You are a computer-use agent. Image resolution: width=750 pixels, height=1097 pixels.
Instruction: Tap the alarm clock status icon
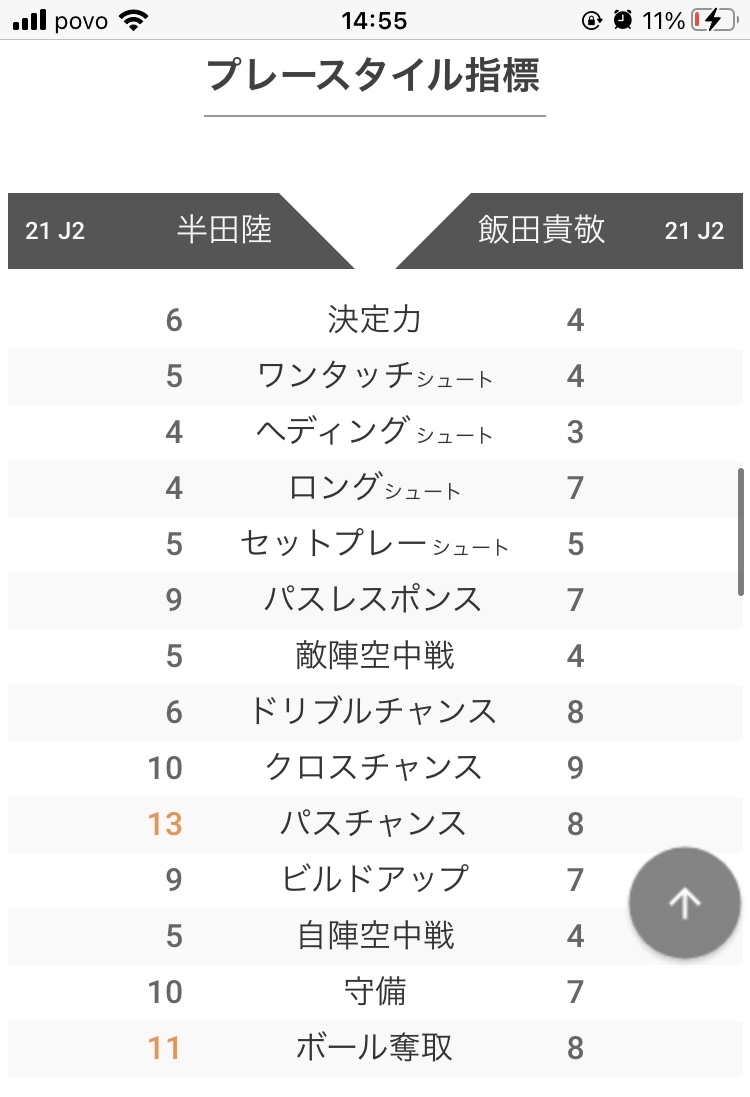[623, 20]
